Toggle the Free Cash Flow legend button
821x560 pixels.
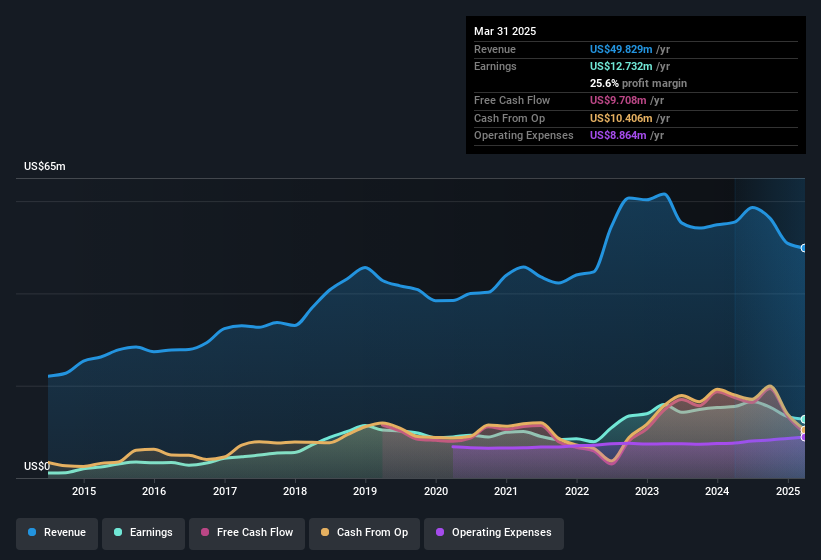pos(247,533)
